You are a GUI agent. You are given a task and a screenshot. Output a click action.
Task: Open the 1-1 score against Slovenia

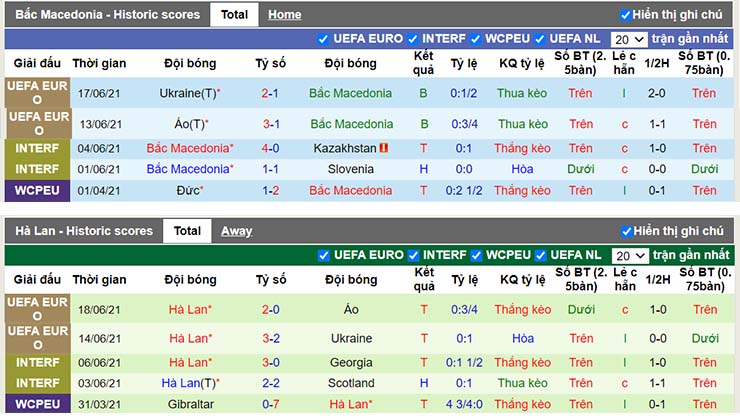click(270, 169)
